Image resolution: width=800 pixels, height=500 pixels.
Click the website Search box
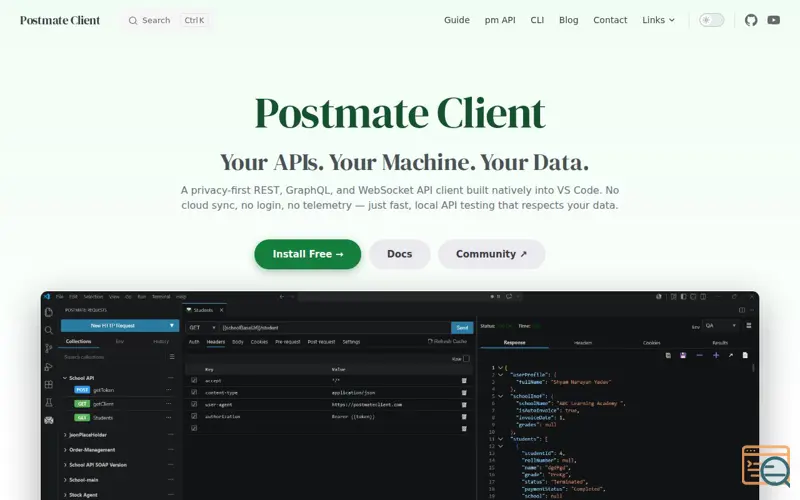[168, 20]
